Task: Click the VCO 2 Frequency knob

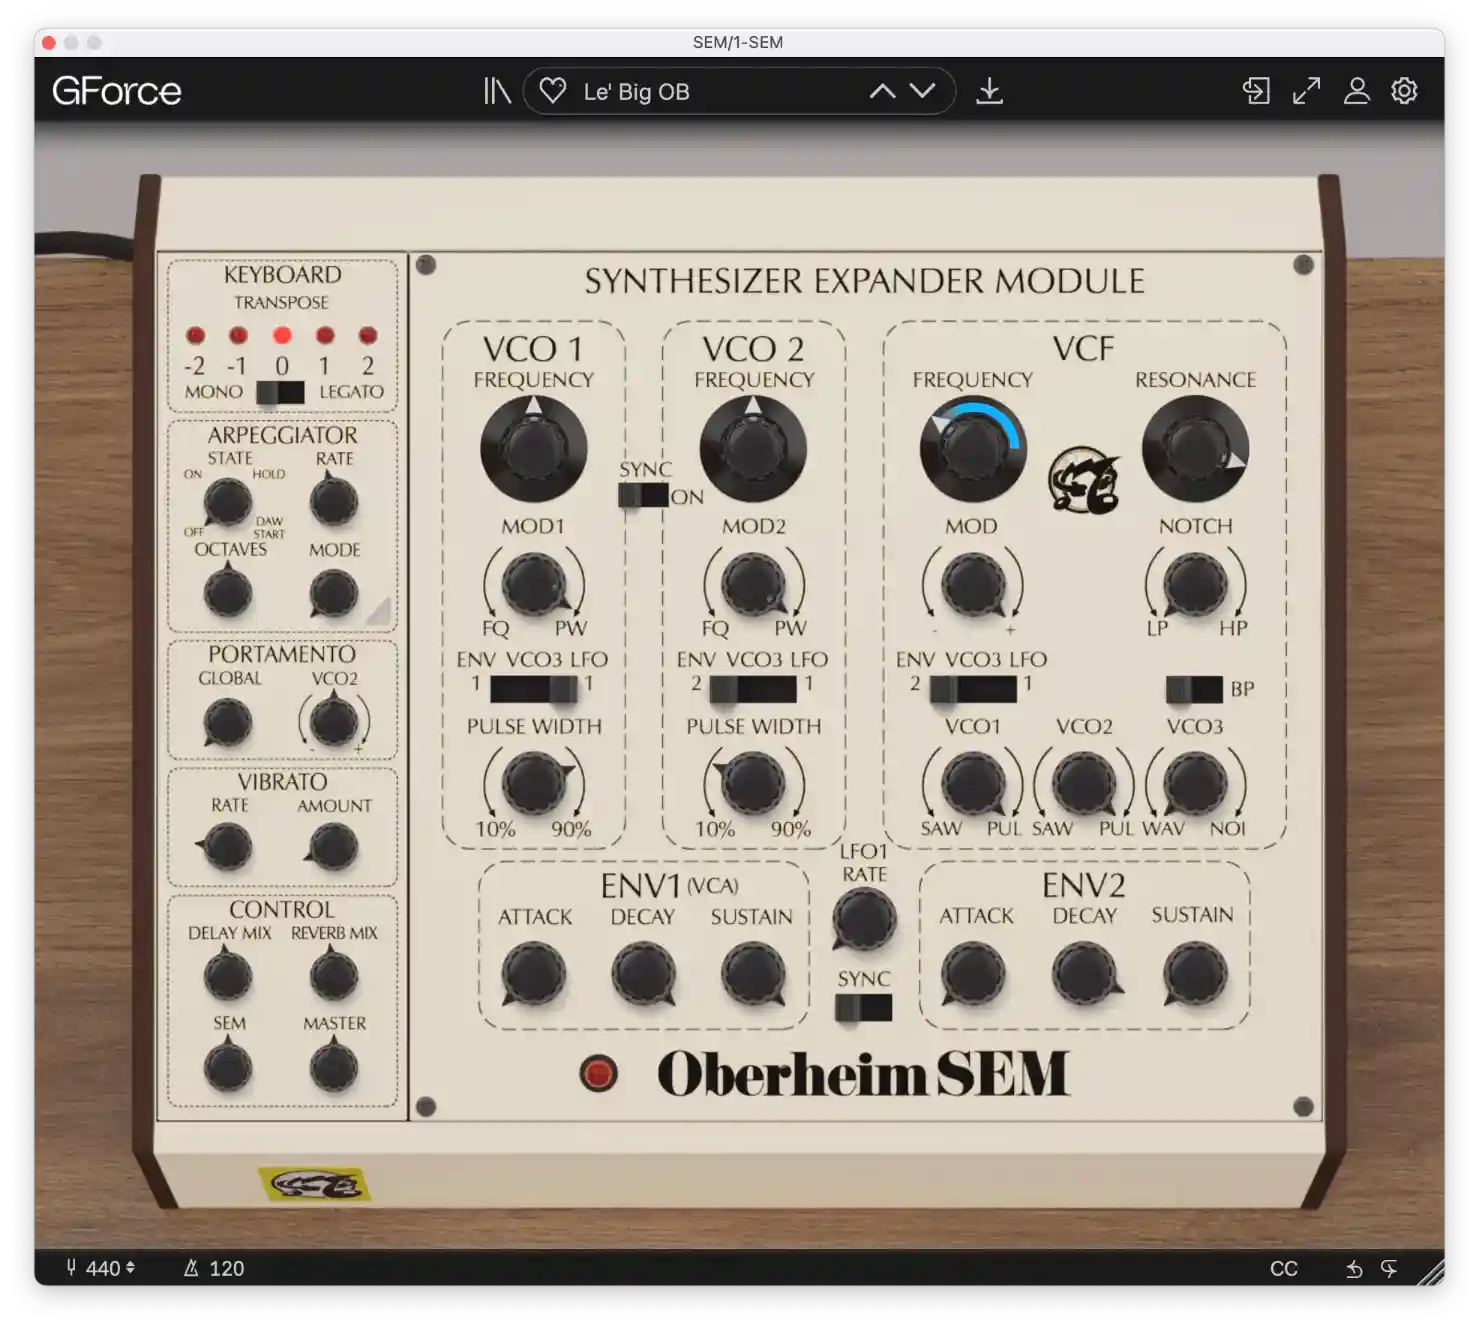Action: click(x=753, y=448)
